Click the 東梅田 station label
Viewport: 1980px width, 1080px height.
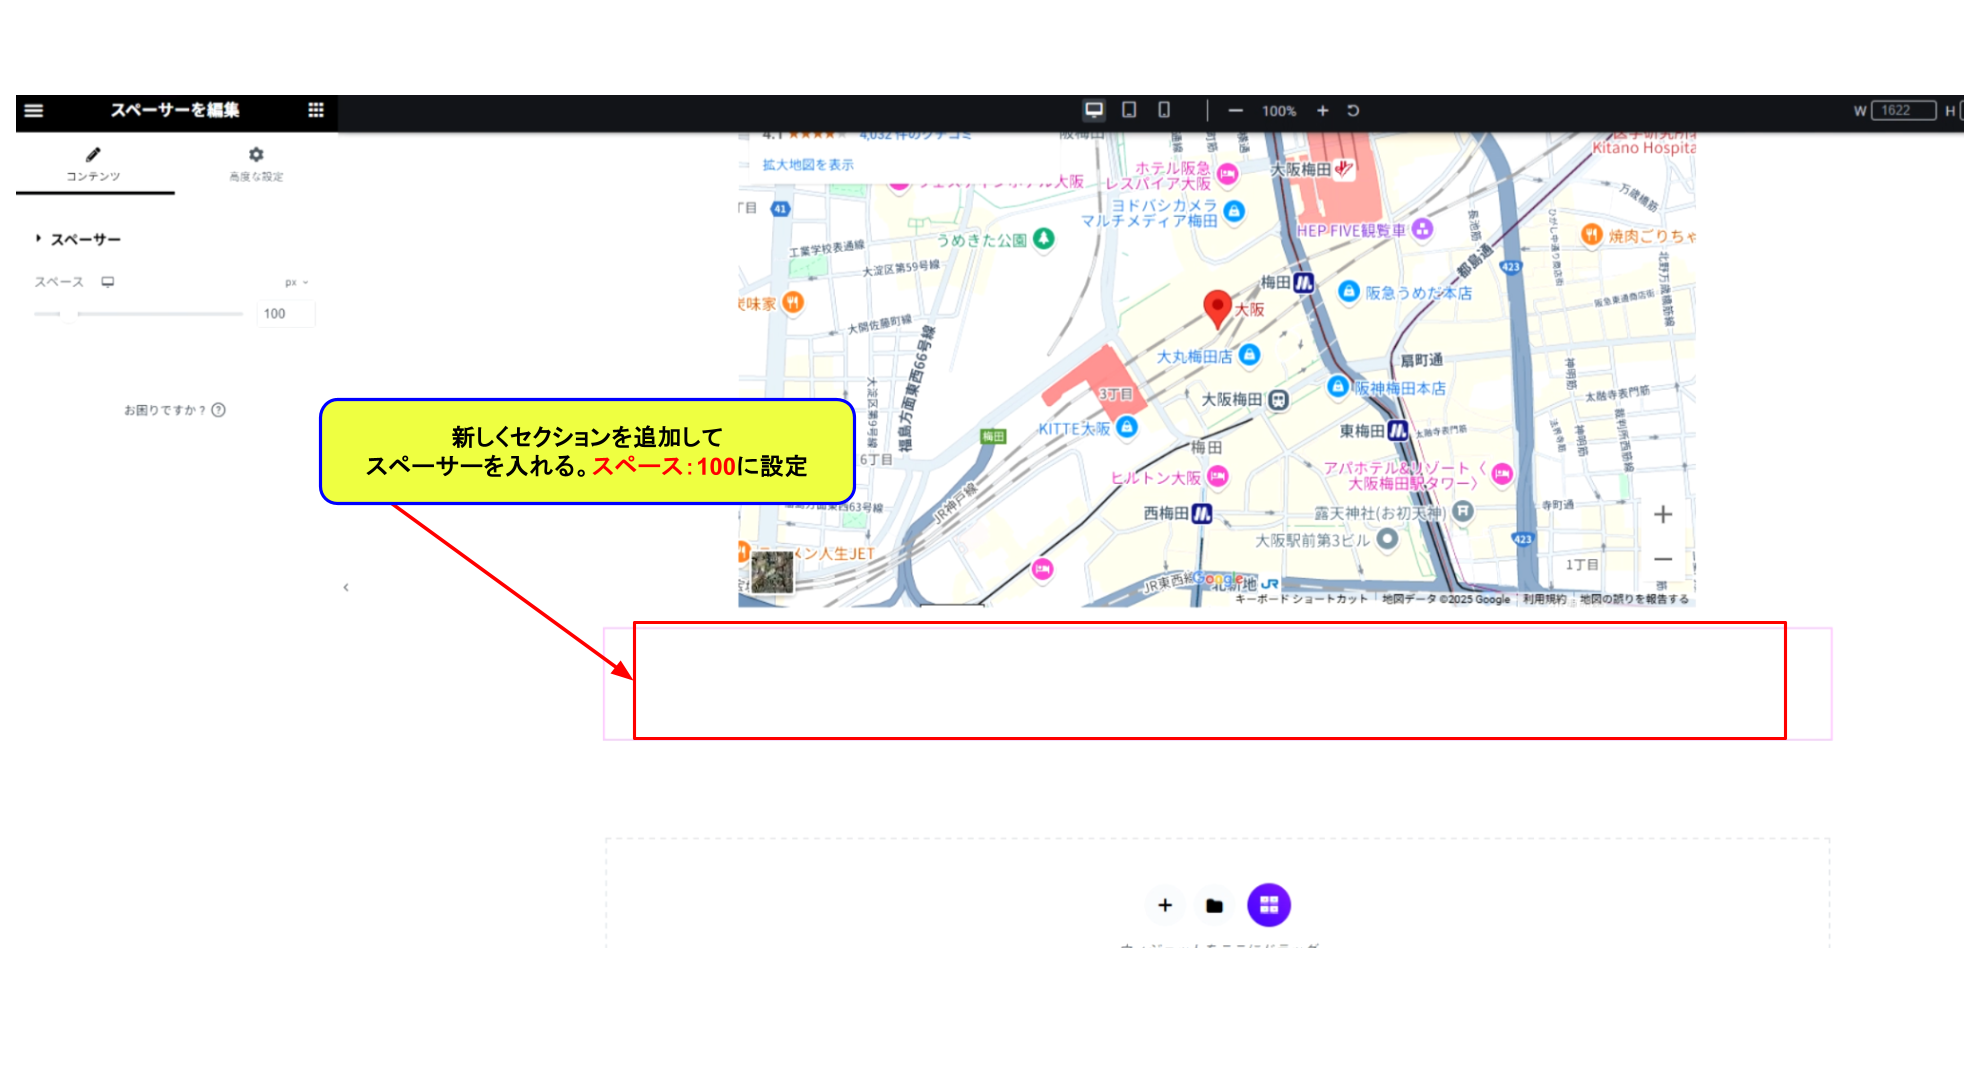[x=1362, y=431]
